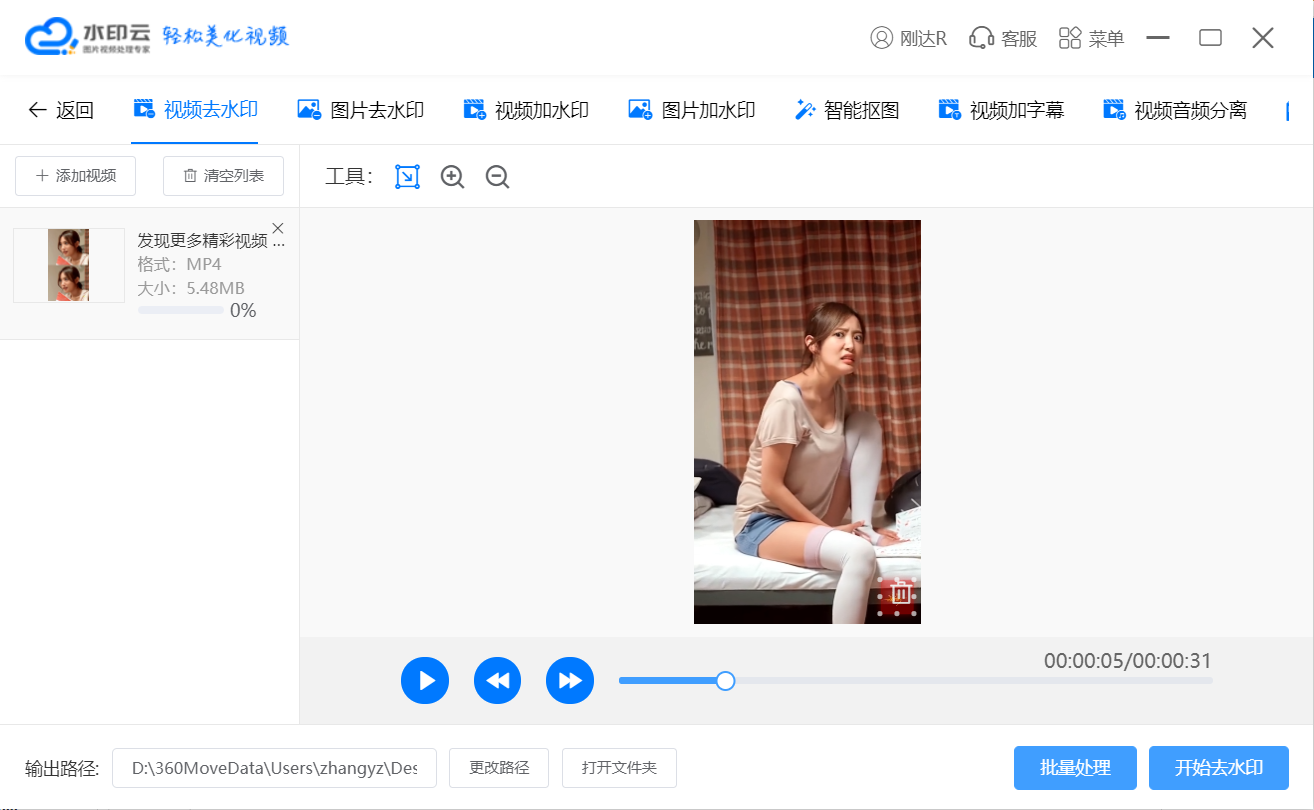Switch to the 图片去水印 tab

pos(361,110)
